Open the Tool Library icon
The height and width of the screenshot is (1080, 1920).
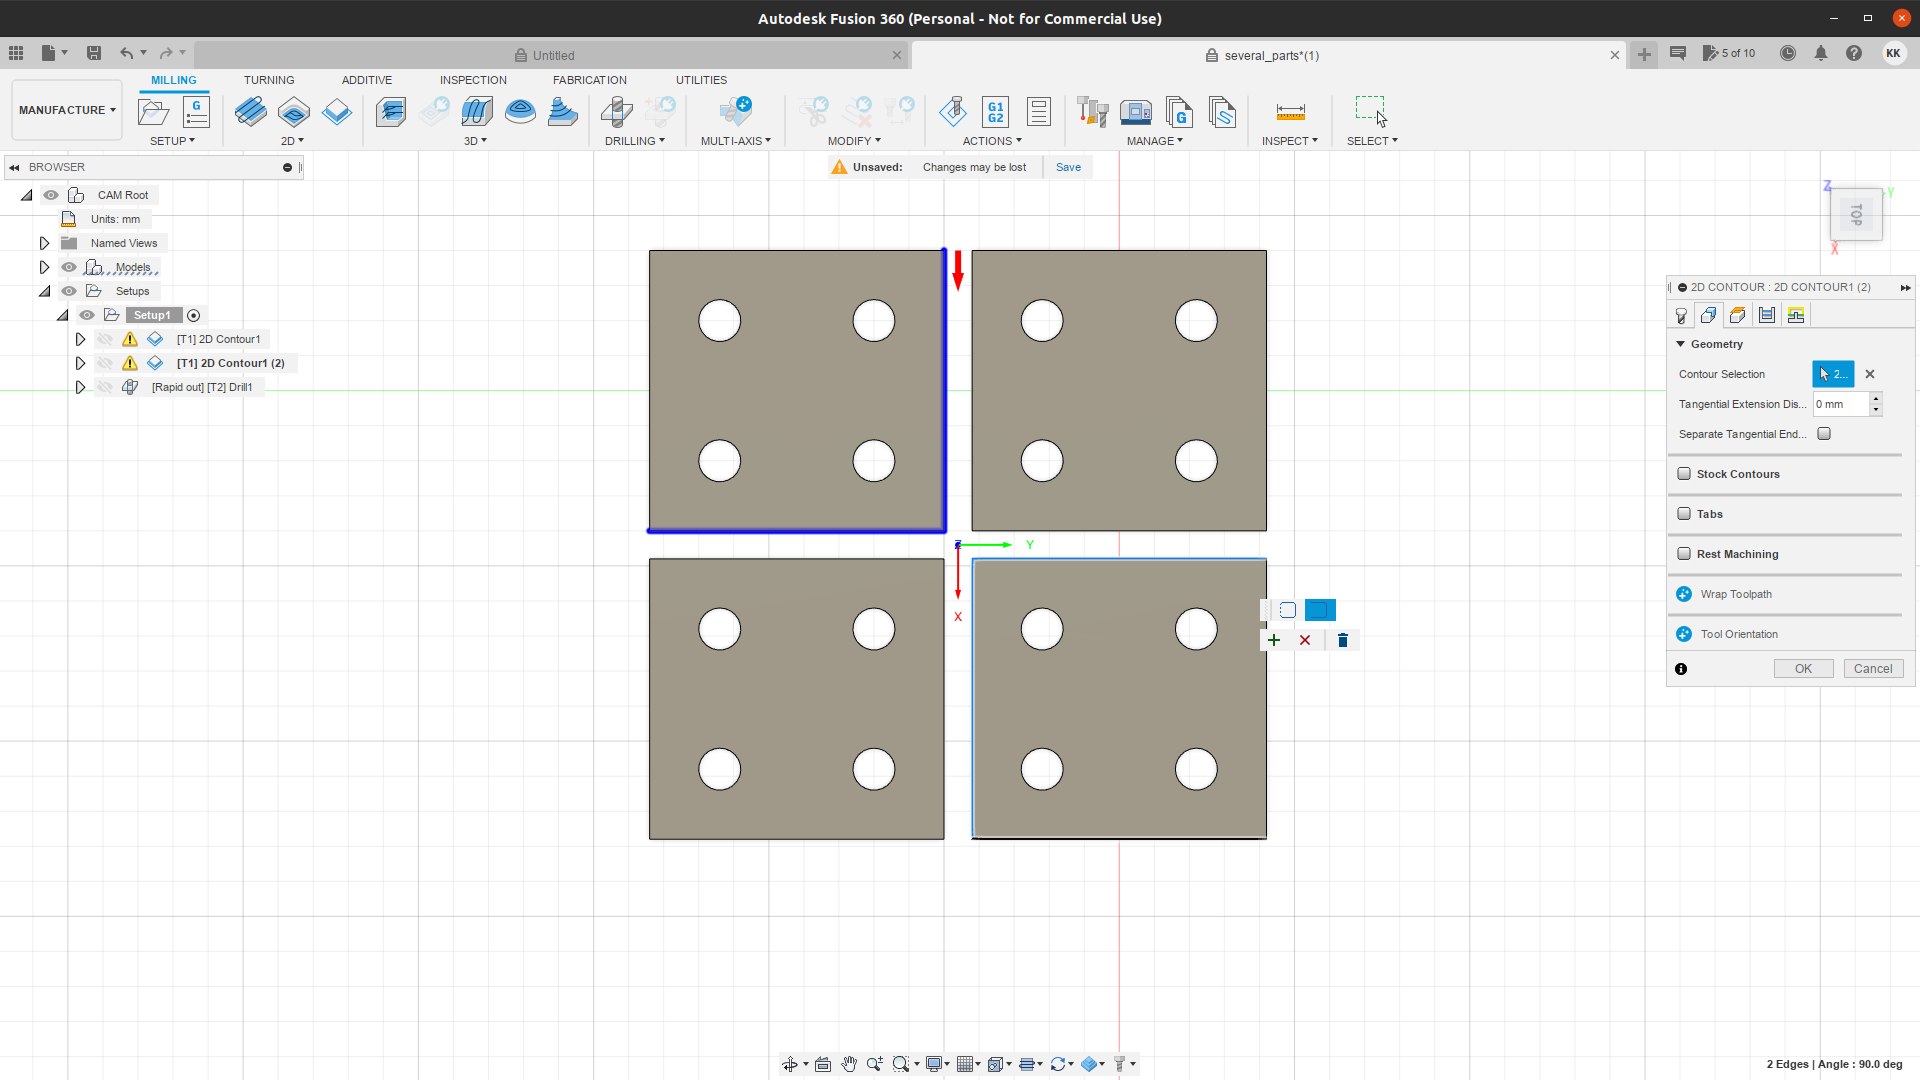pos(1092,111)
